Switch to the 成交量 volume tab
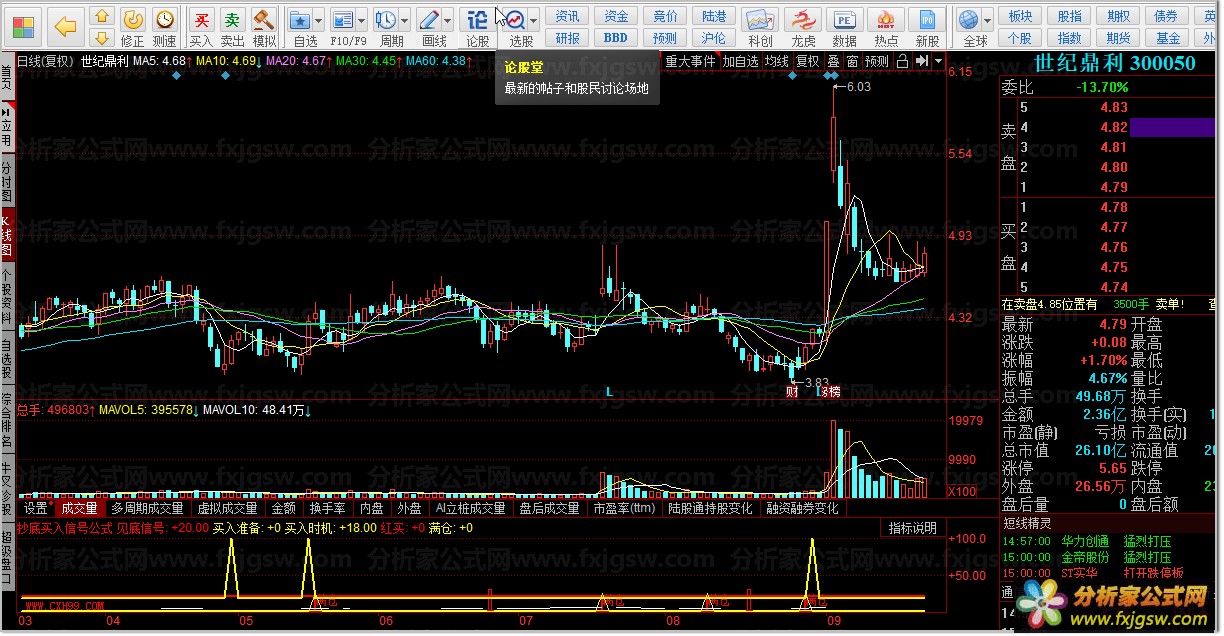Screen dimensions: 1224x636 tap(79, 508)
